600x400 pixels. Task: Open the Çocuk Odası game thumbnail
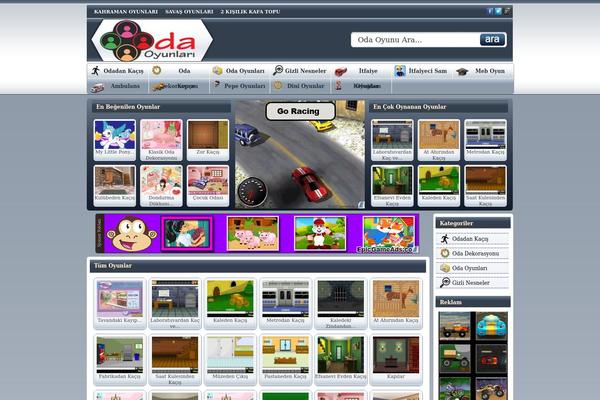point(208,181)
